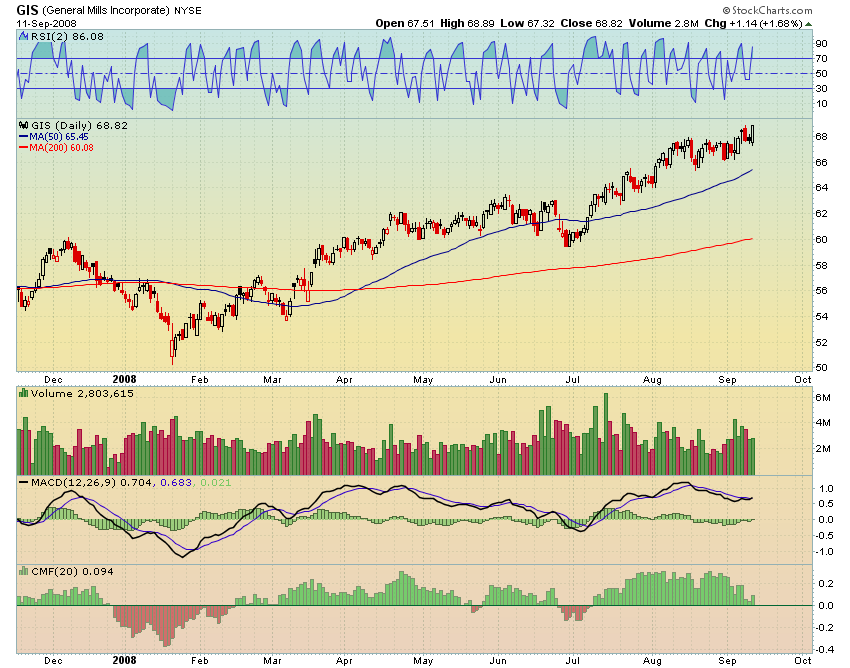Click the 0.5 tick on the MACD axis

(x=826, y=504)
